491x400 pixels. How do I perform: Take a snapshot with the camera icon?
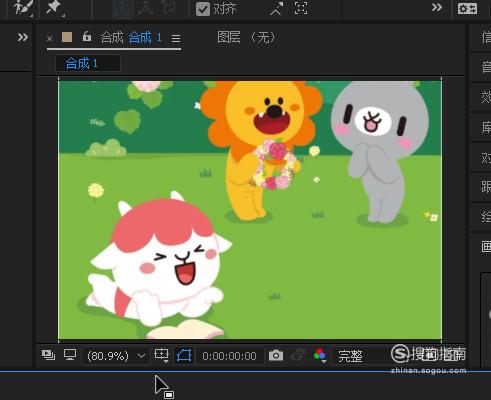pos(276,356)
